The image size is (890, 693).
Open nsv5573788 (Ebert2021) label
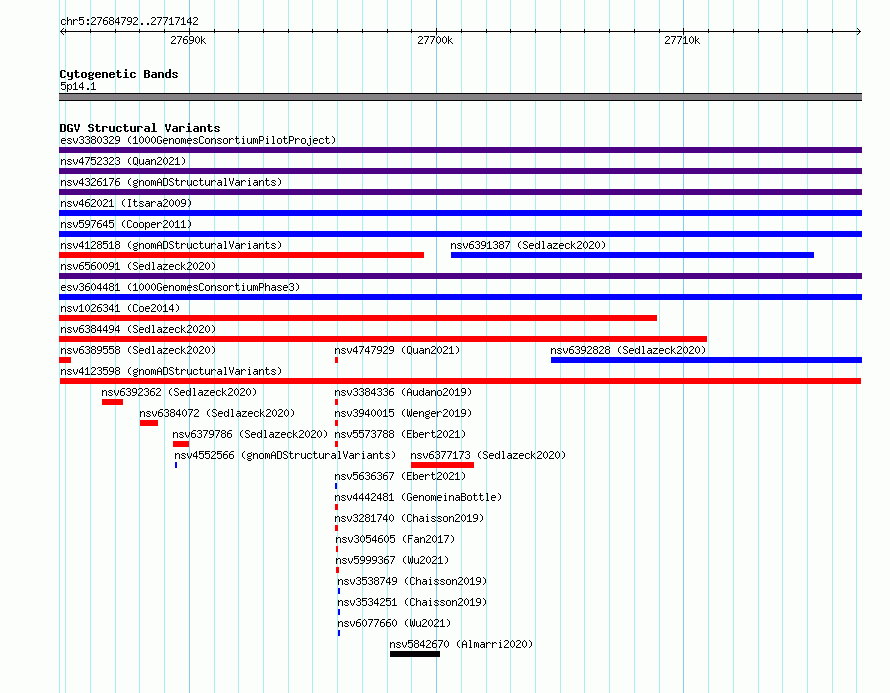point(400,434)
